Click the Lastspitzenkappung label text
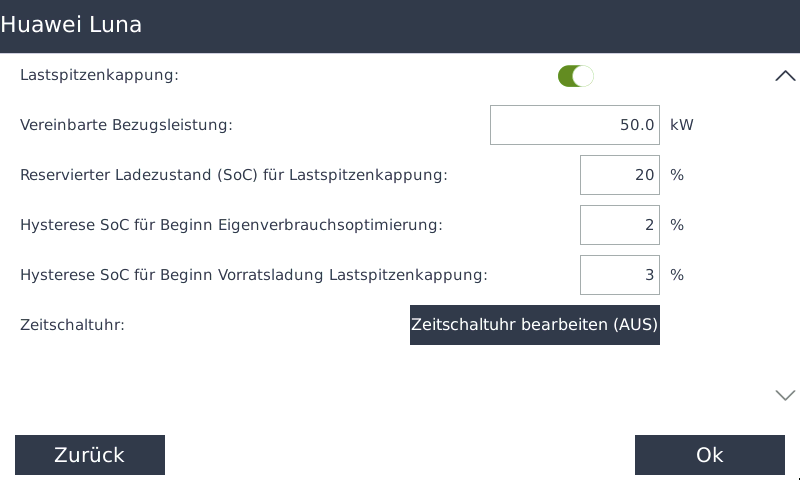The image size is (800, 480). pos(99,75)
